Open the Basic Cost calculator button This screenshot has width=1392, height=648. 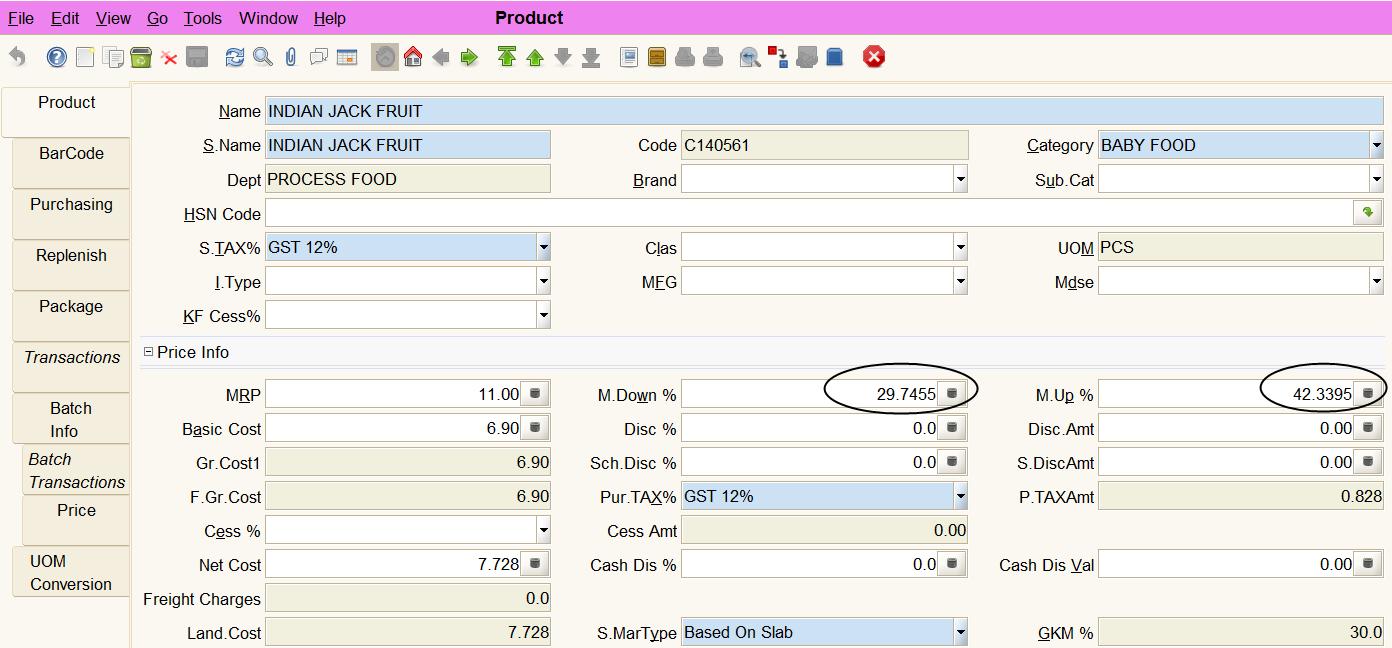(x=535, y=428)
